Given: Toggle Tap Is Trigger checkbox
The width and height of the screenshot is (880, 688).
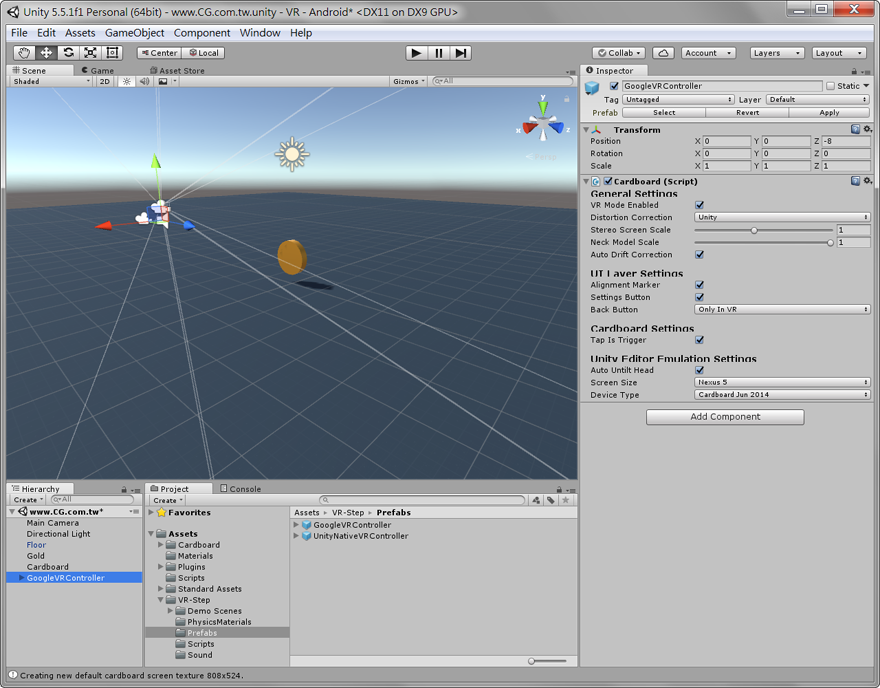Looking at the screenshot, I should tap(699, 340).
